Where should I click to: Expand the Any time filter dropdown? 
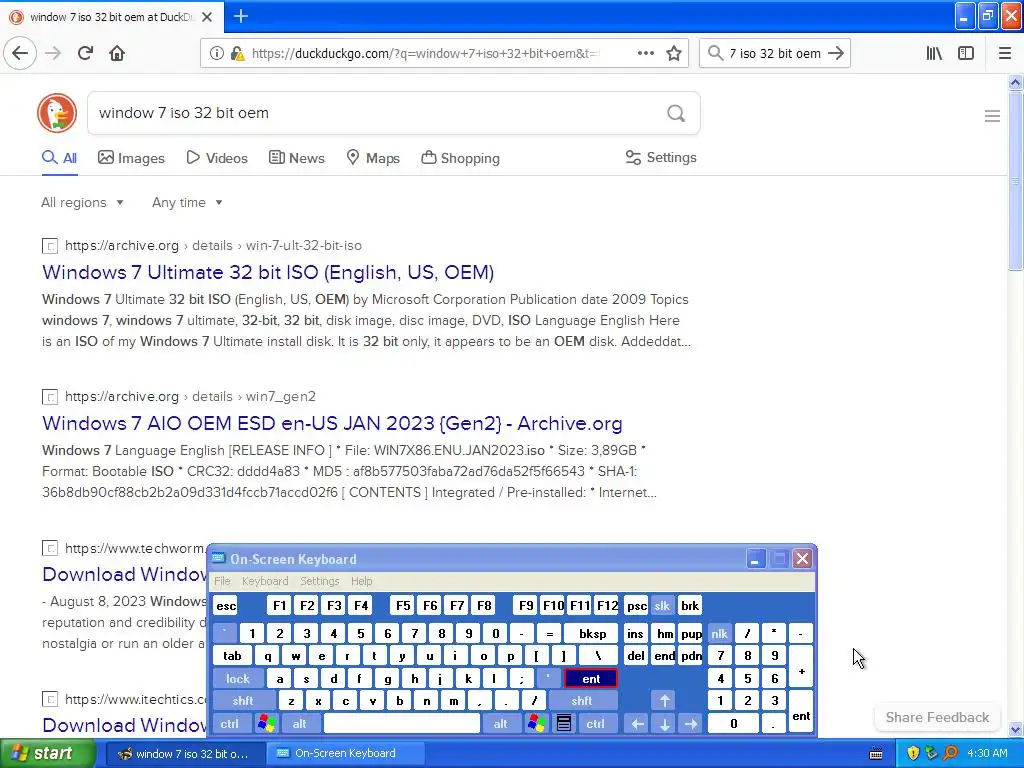coord(187,202)
